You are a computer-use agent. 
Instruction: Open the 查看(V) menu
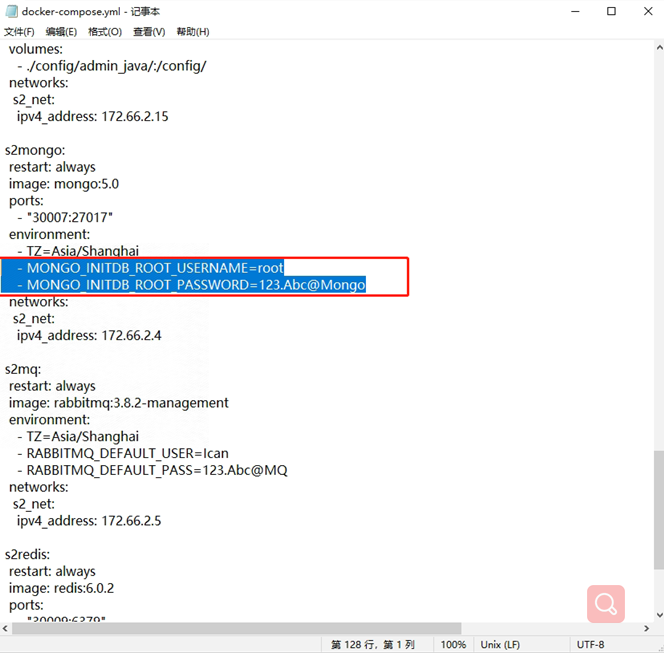point(149,32)
